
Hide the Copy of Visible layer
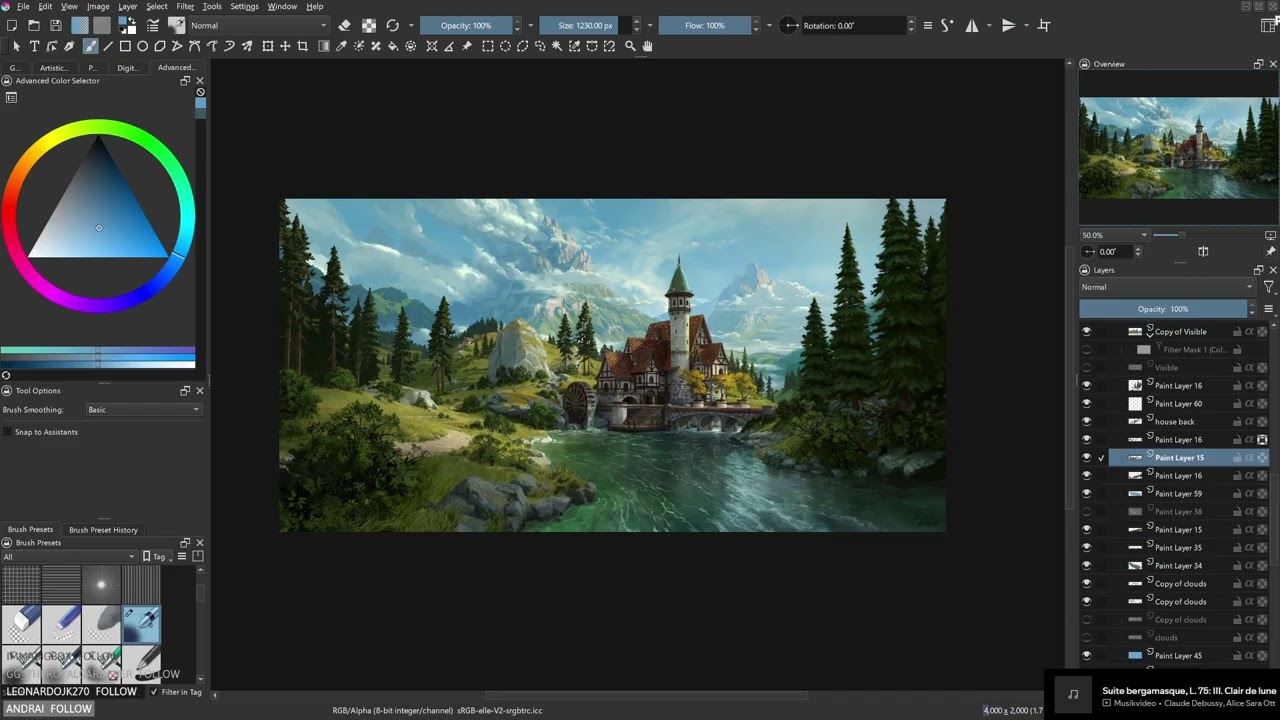tap(1087, 331)
